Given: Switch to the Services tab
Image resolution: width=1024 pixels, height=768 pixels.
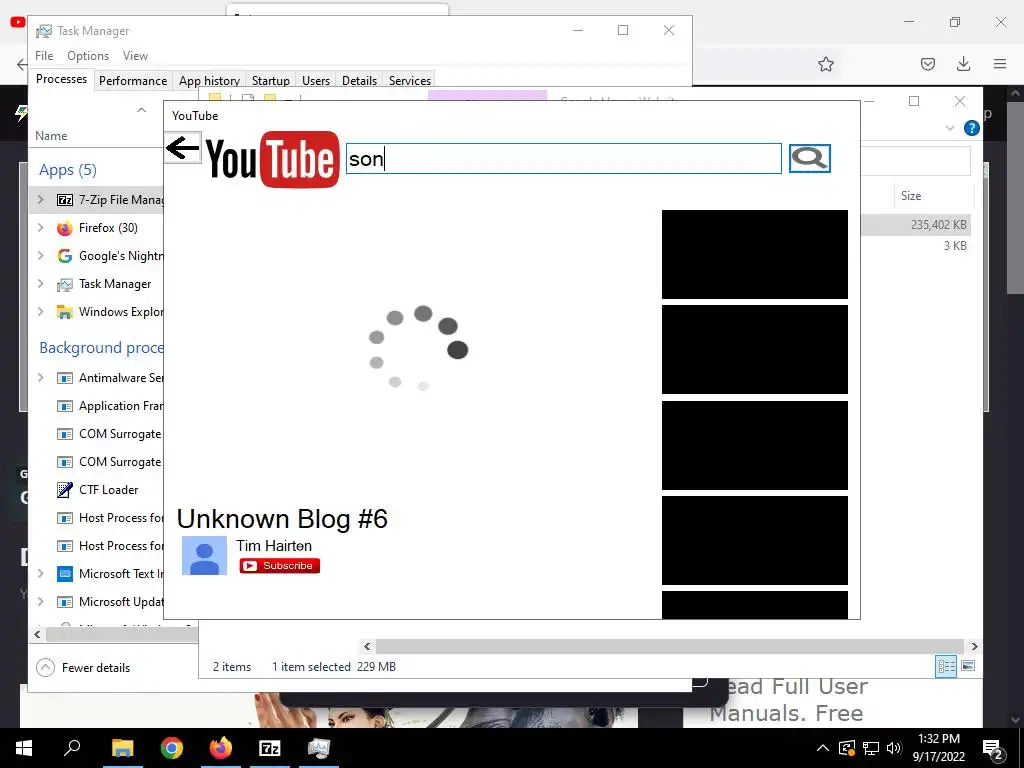Looking at the screenshot, I should tap(409, 80).
